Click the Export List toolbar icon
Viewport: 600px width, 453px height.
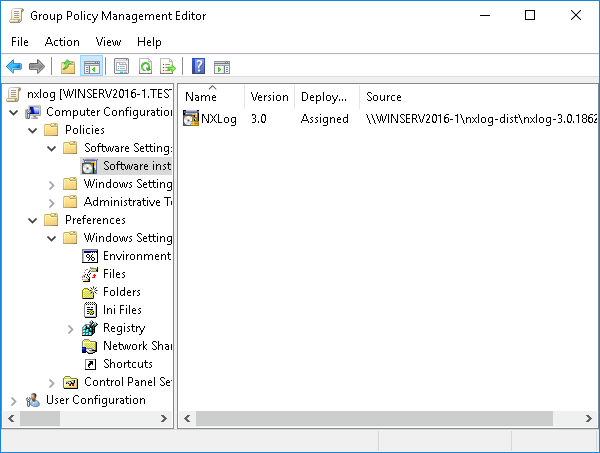(x=169, y=67)
